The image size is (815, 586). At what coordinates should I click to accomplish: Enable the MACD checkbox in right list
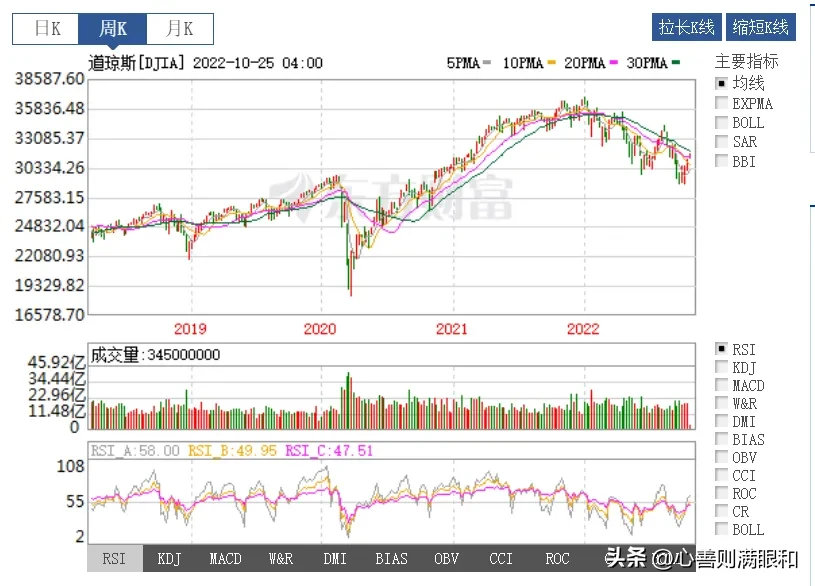tap(721, 385)
